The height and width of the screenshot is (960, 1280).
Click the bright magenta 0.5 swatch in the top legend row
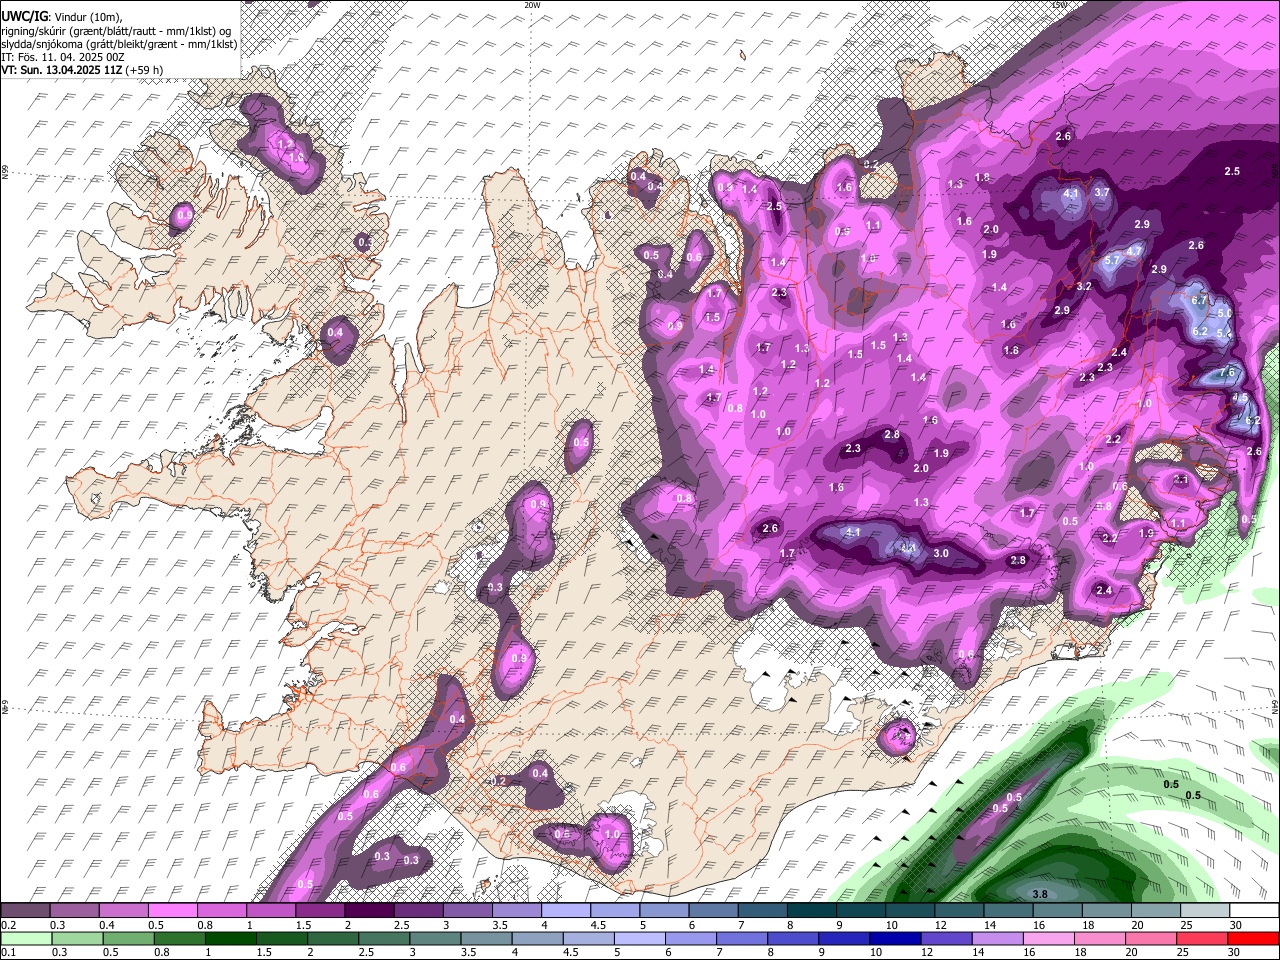[x=172, y=911]
